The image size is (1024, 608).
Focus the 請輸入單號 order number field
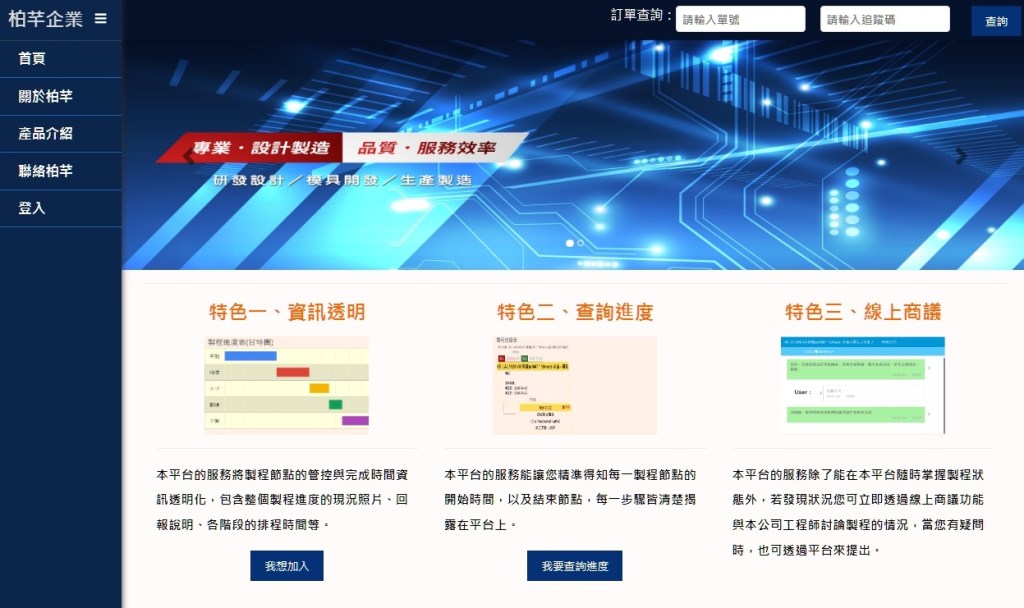(x=740, y=19)
